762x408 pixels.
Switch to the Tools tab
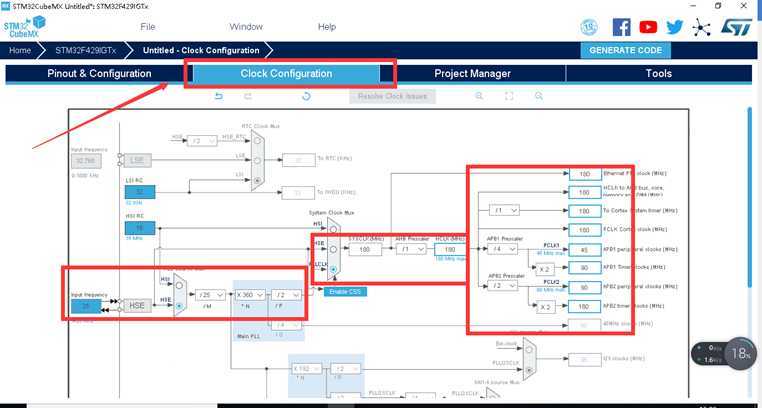click(x=659, y=73)
